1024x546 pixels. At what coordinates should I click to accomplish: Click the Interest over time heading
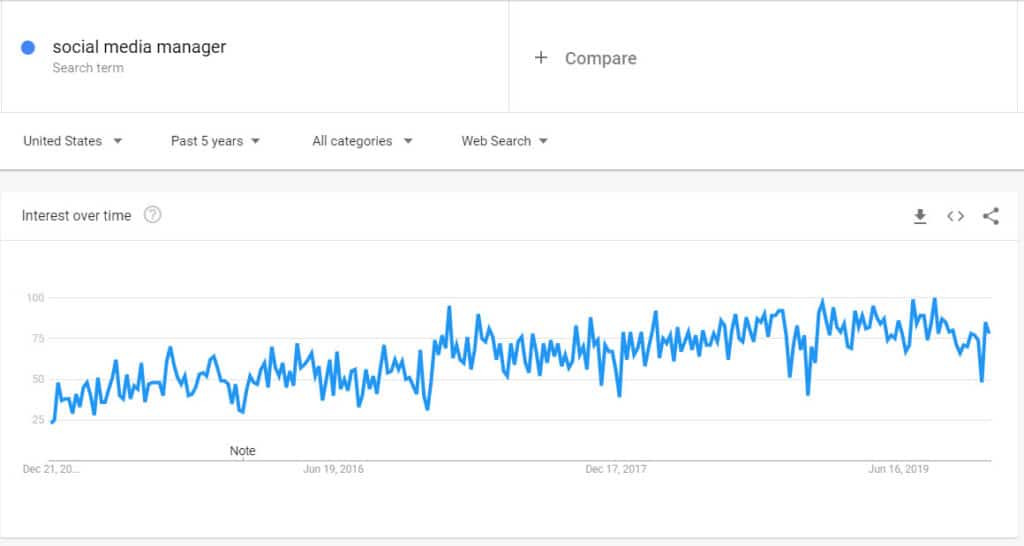click(76, 216)
